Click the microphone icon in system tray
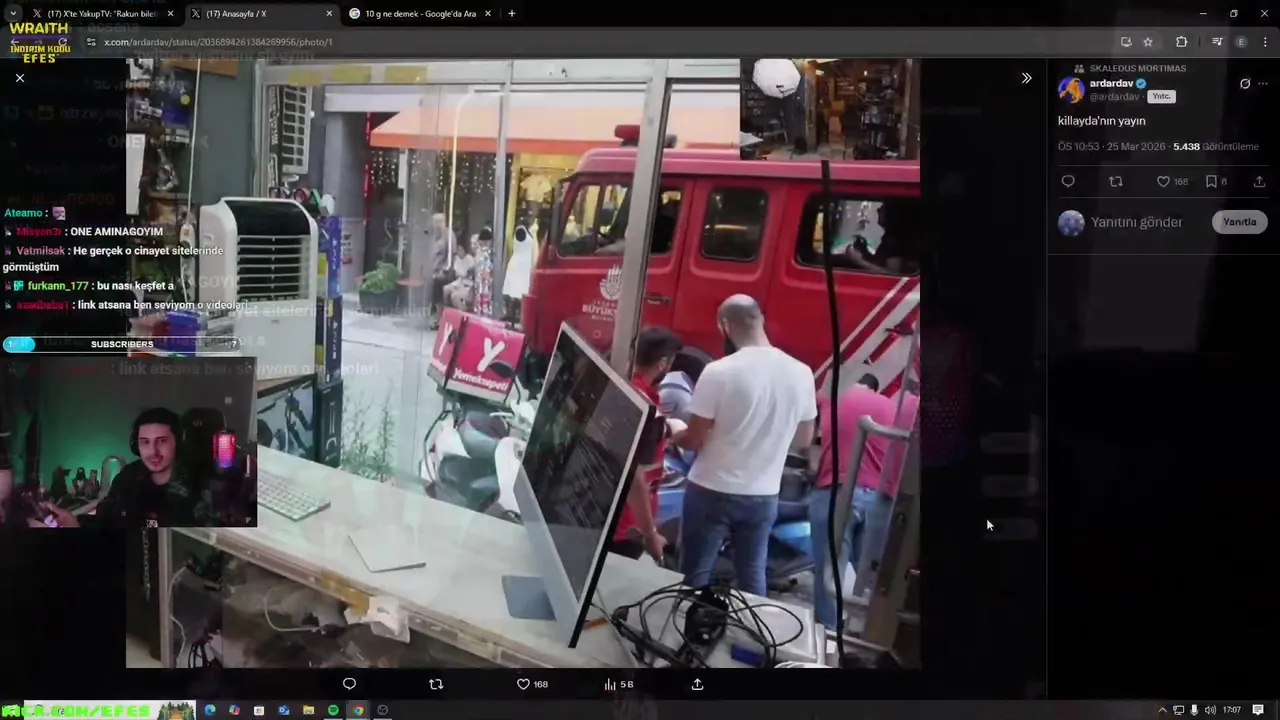 click(1194, 710)
